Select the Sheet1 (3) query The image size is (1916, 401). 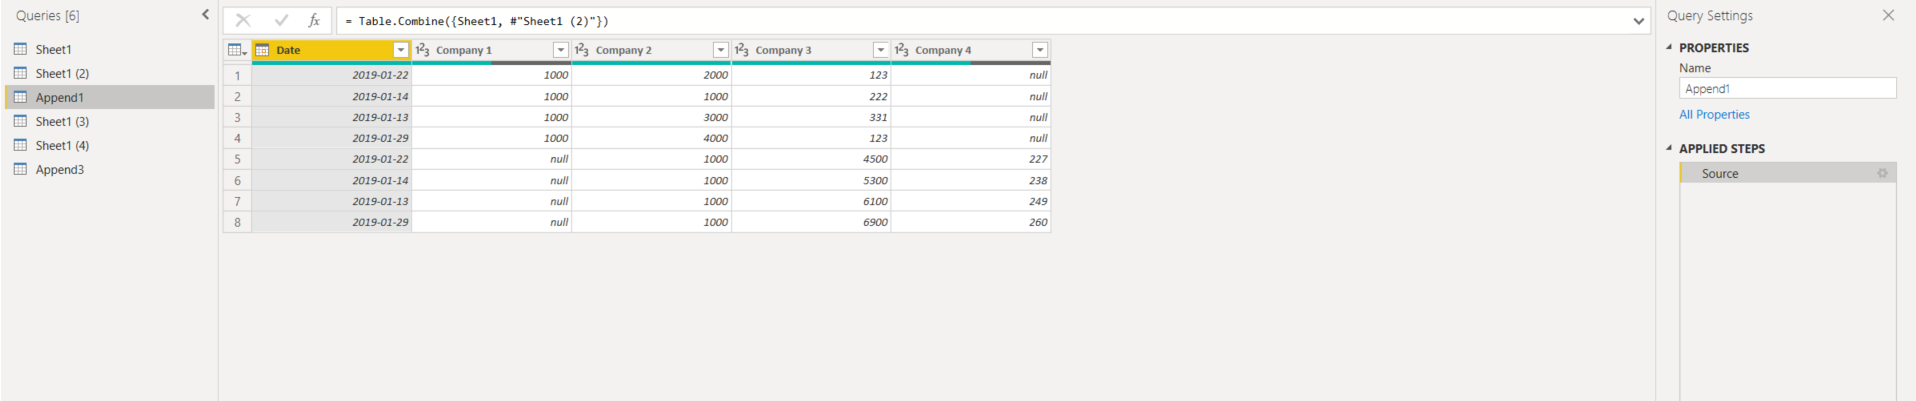pos(108,121)
